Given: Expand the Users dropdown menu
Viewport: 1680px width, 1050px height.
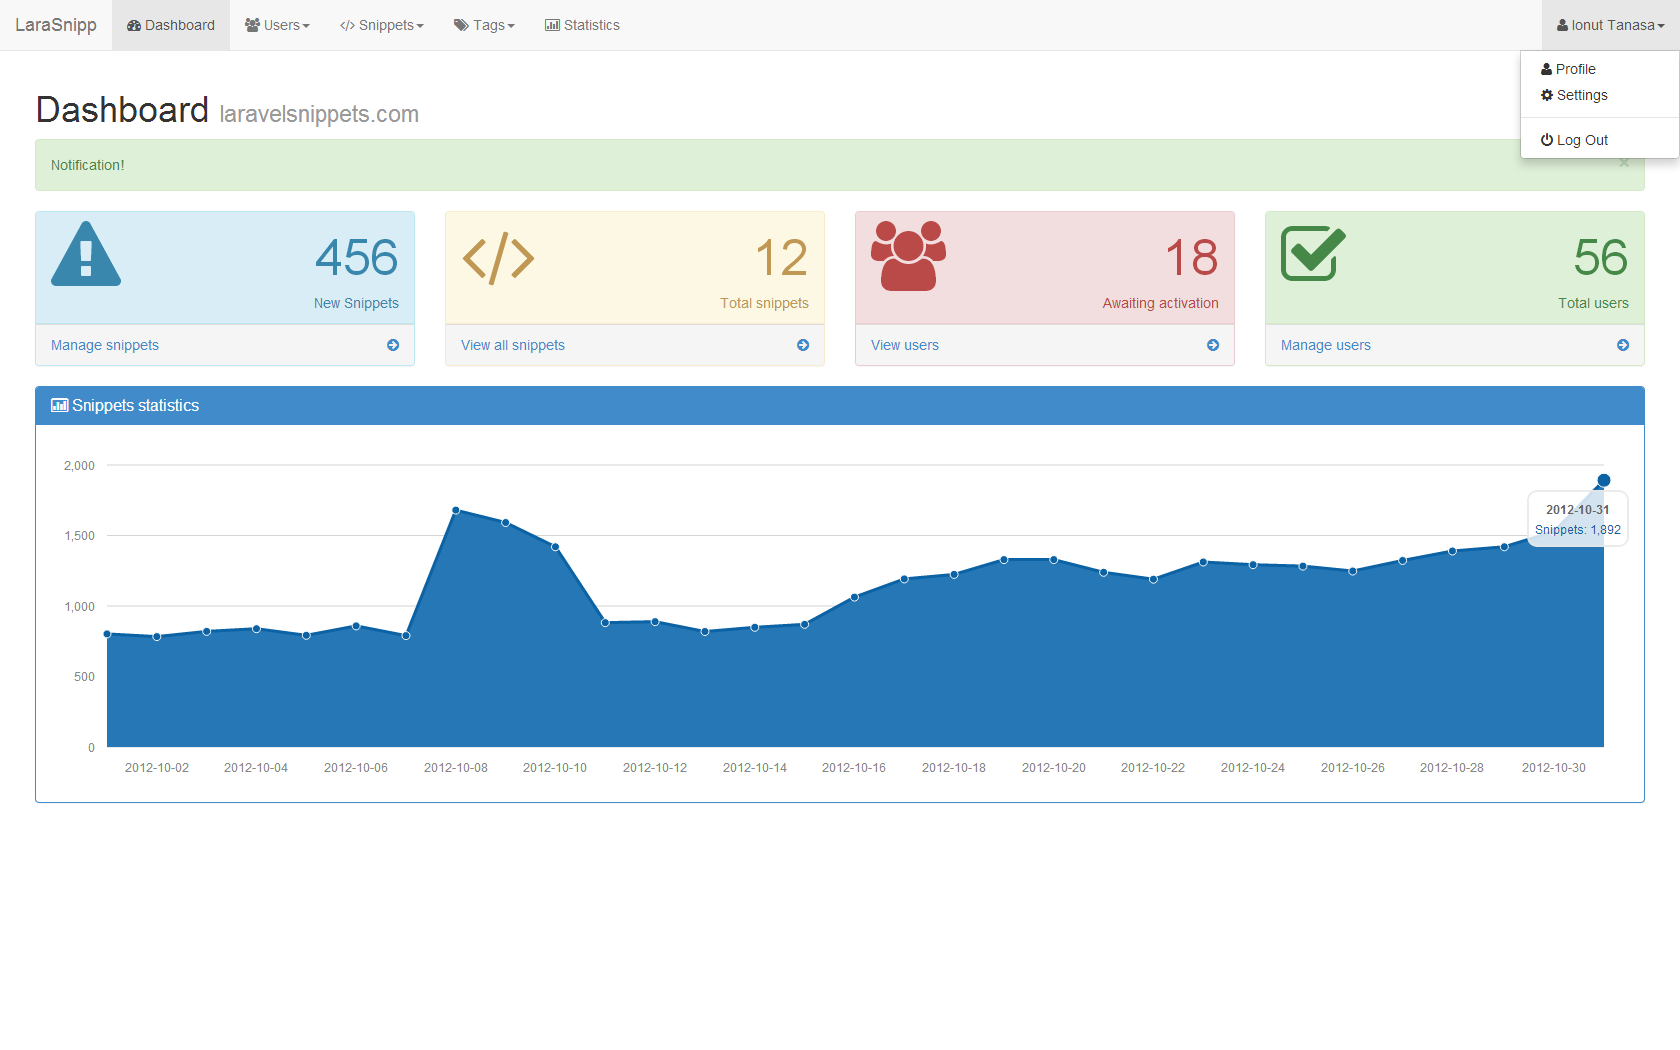Looking at the screenshot, I should (277, 25).
